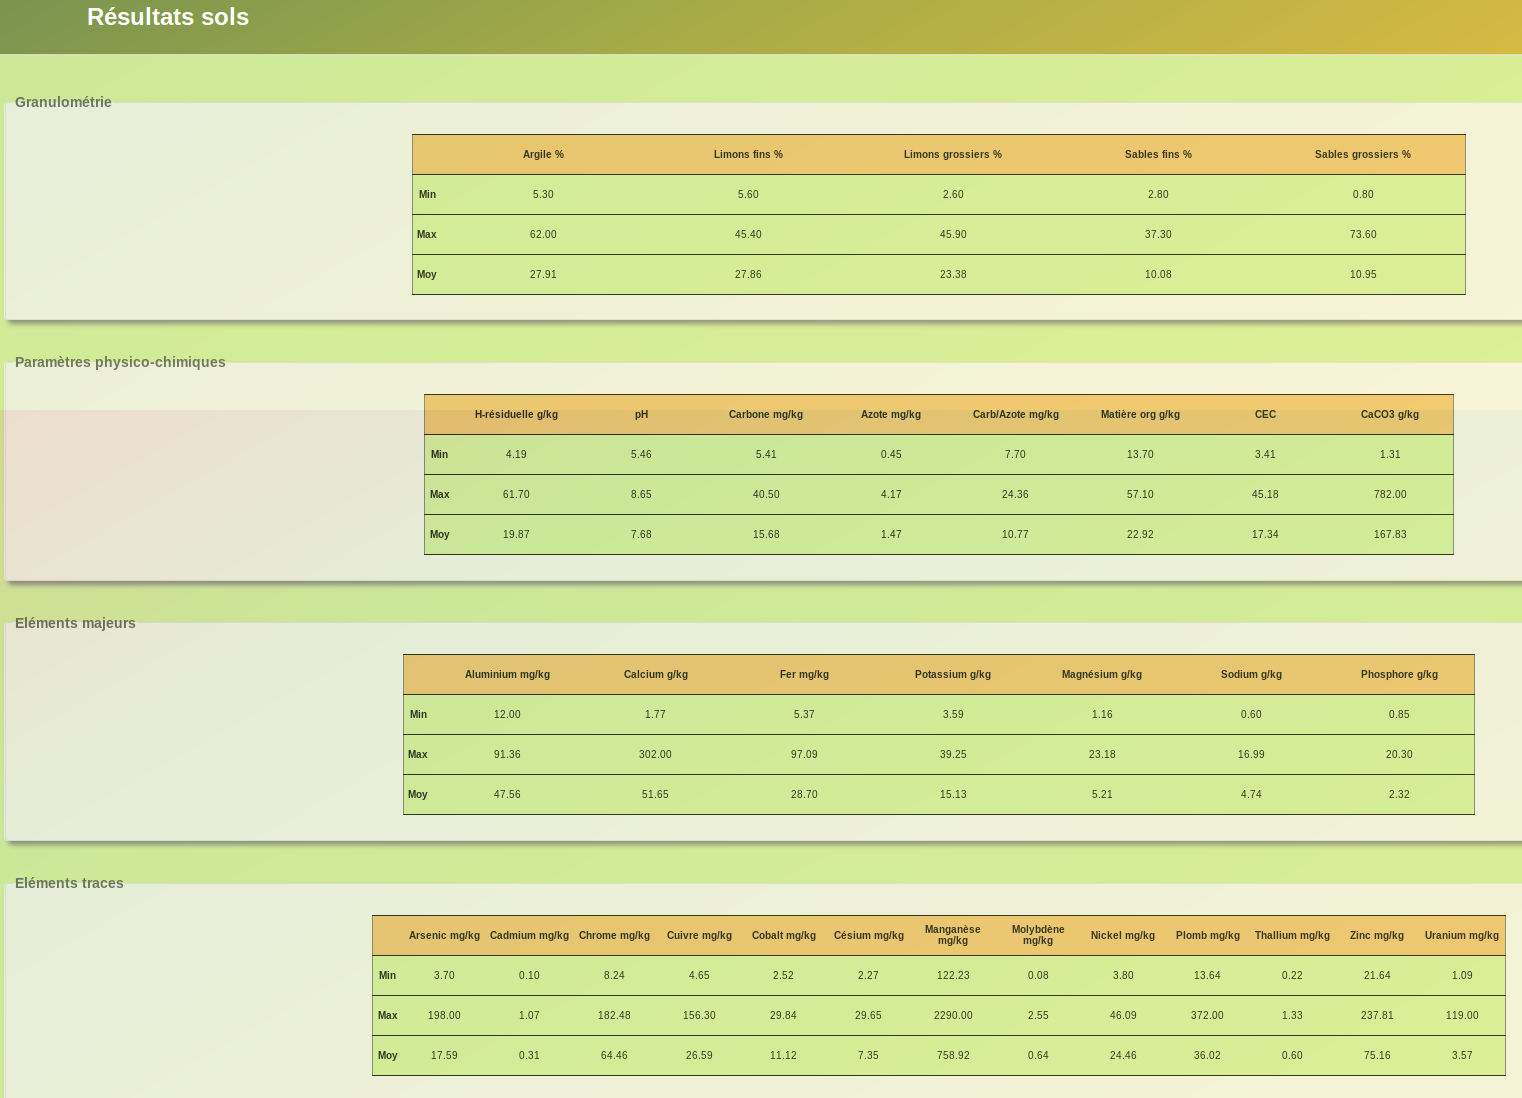1522x1098 pixels.
Task: Click the Limons grossiers average 23.38
Action: (953, 274)
